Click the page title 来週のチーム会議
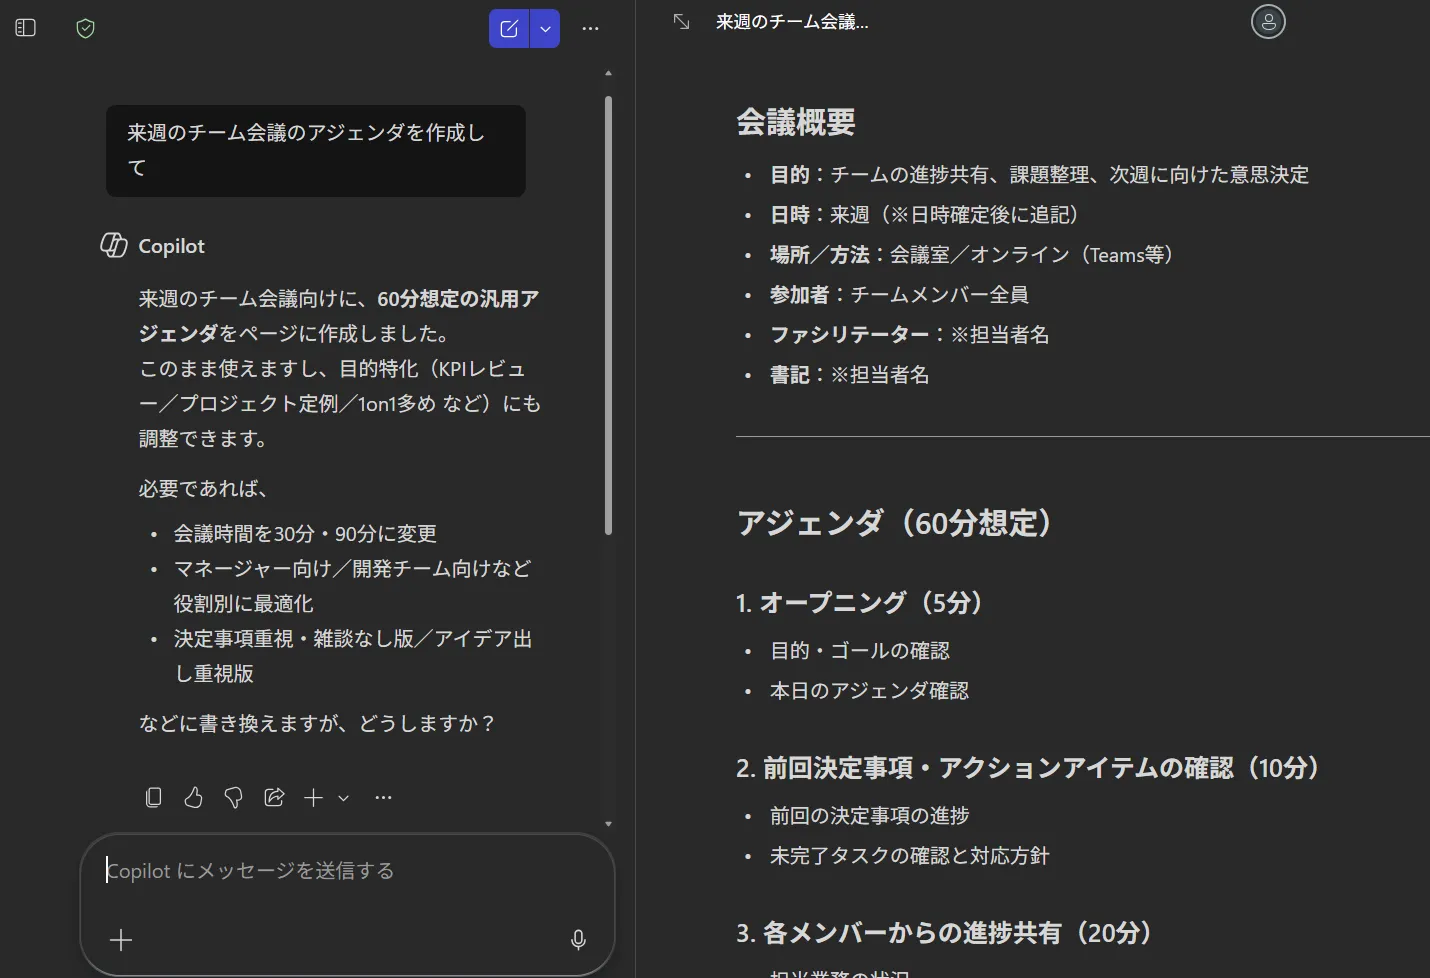Viewport: 1430px width, 978px height. pos(793,21)
